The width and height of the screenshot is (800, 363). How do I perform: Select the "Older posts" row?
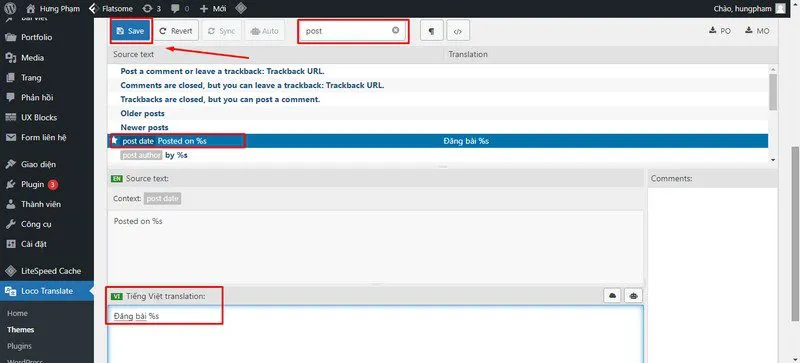coord(437,113)
